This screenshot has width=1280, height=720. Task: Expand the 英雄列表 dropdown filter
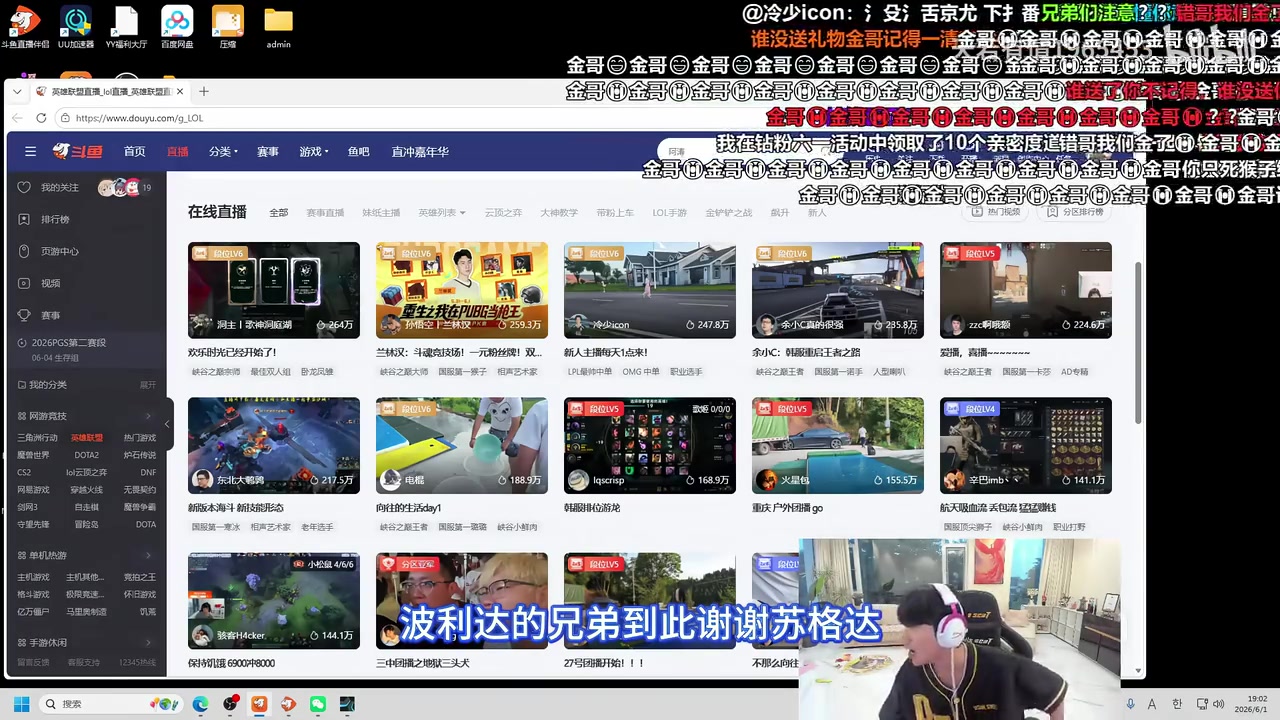[x=442, y=212]
